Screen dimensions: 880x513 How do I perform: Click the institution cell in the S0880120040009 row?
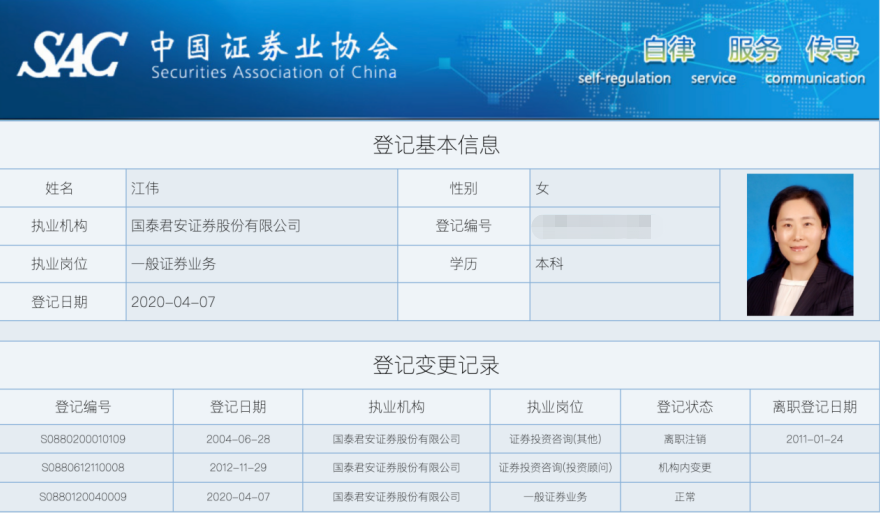click(396, 497)
